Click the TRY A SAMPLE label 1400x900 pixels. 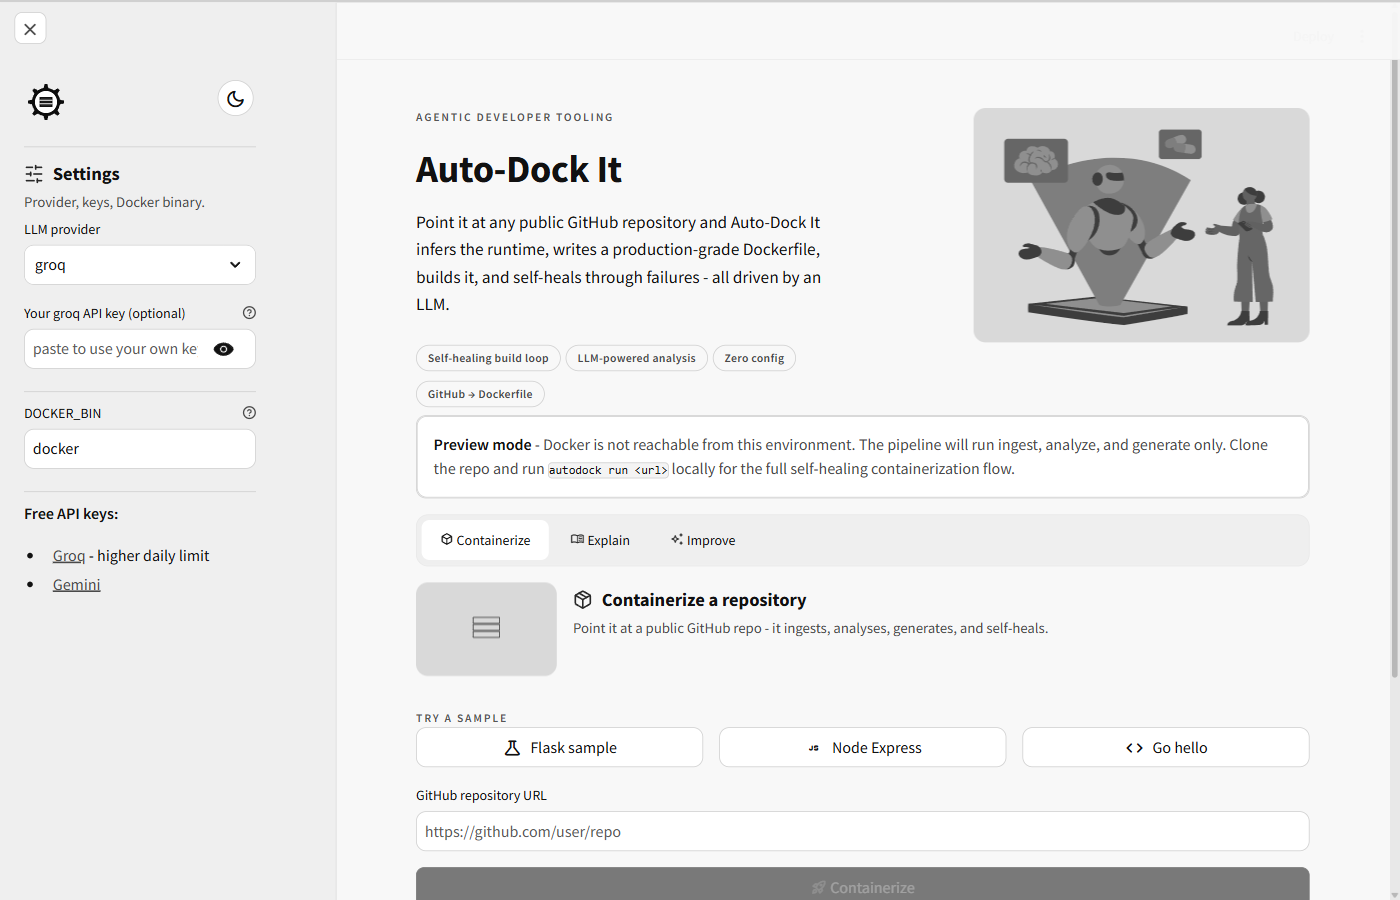tap(461, 718)
